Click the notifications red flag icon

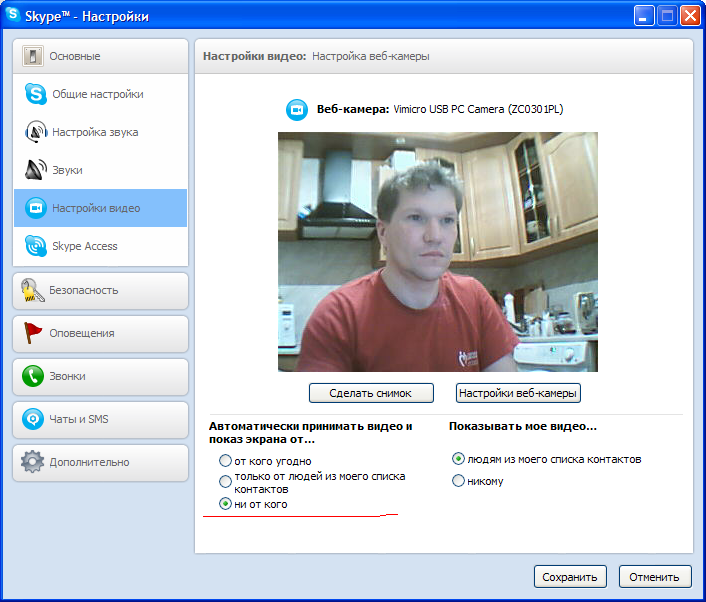click(x=33, y=333)
